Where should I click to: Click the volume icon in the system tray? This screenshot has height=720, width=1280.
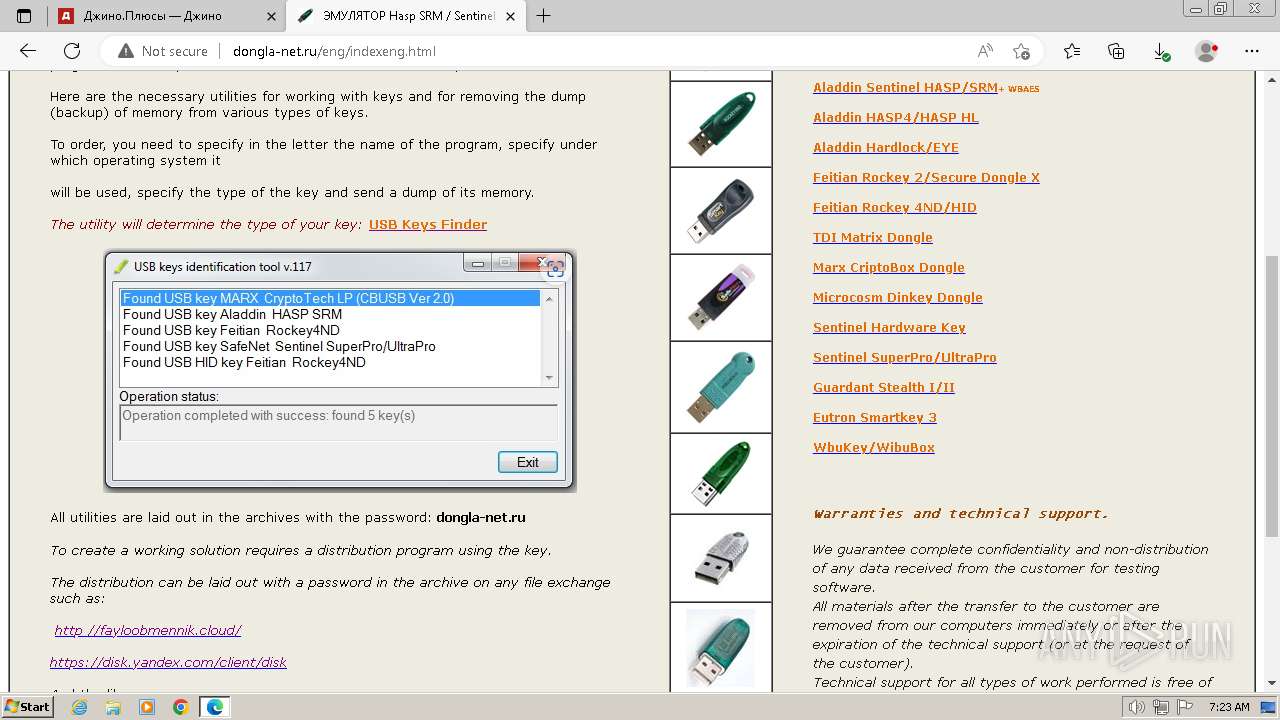(x=1138, y=707)
